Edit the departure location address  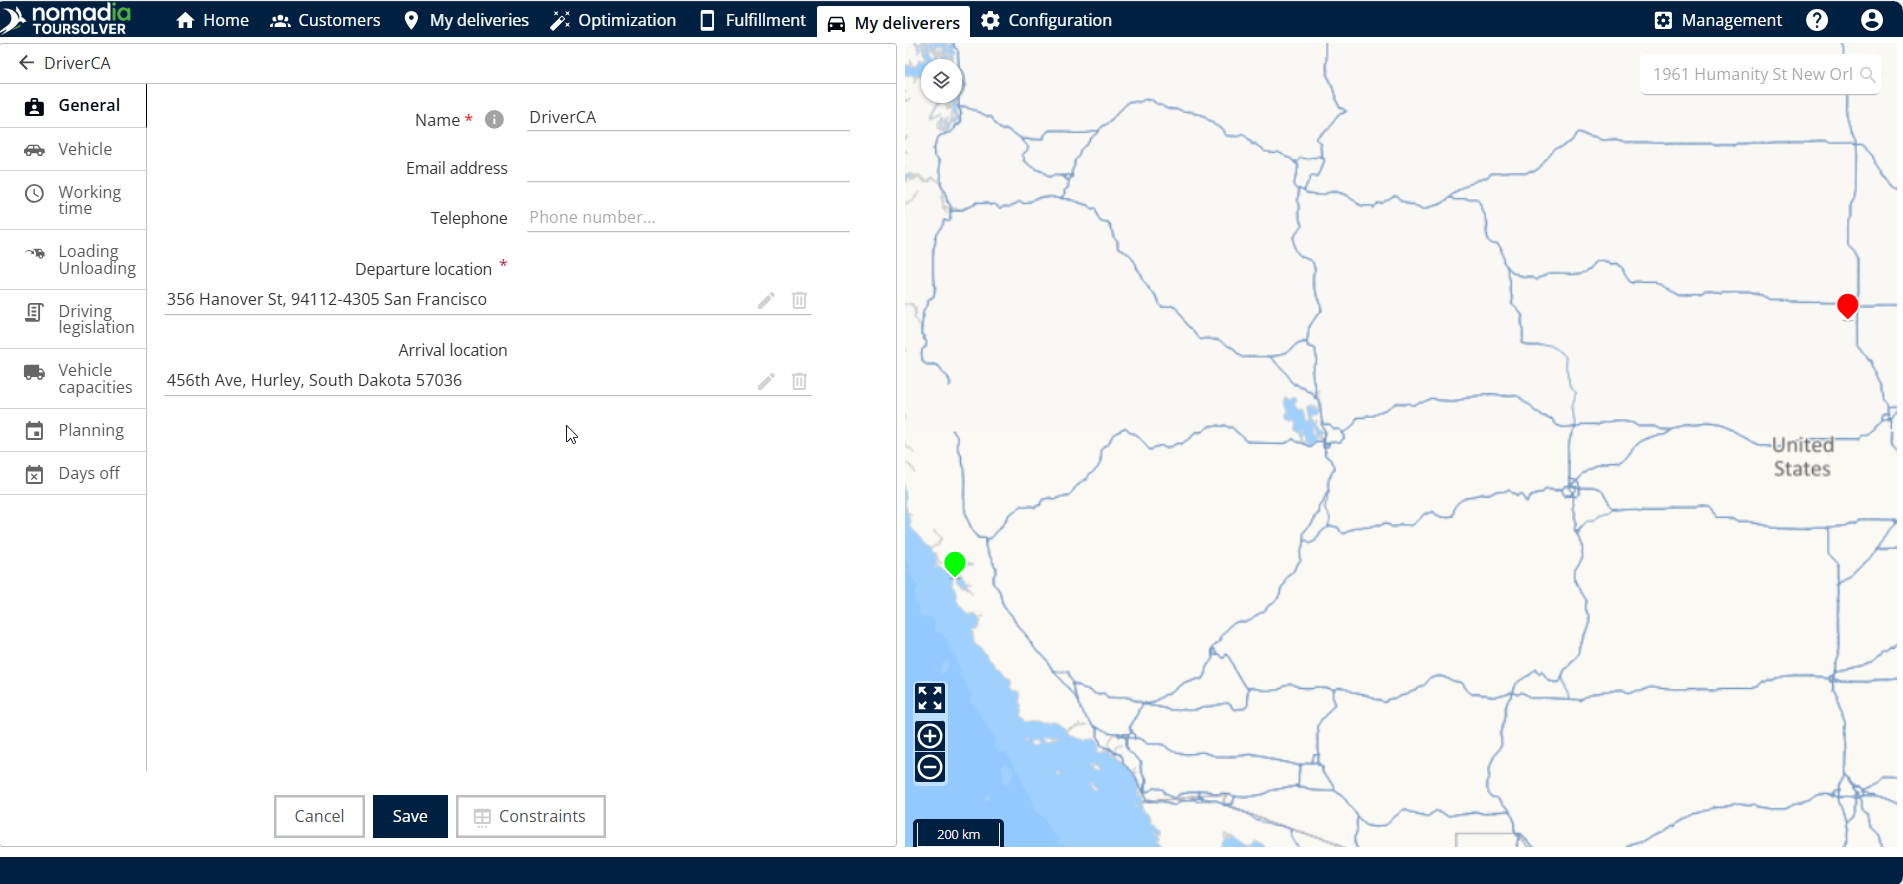(766, 300)
